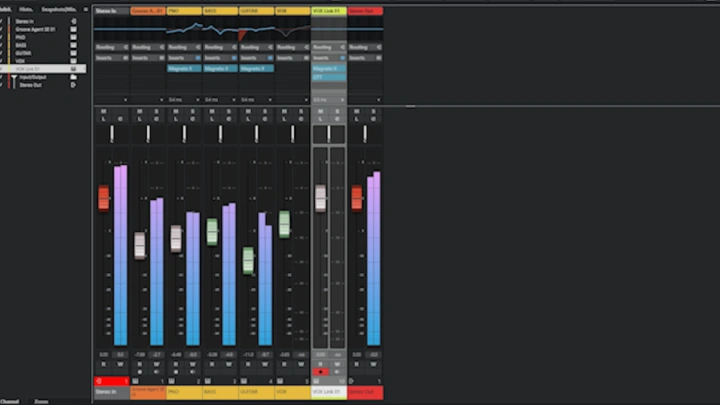The height and width of the screenshot is (405, 720).
Task: Uncheck visibility of PNO in list
Action: coord(1,37)
